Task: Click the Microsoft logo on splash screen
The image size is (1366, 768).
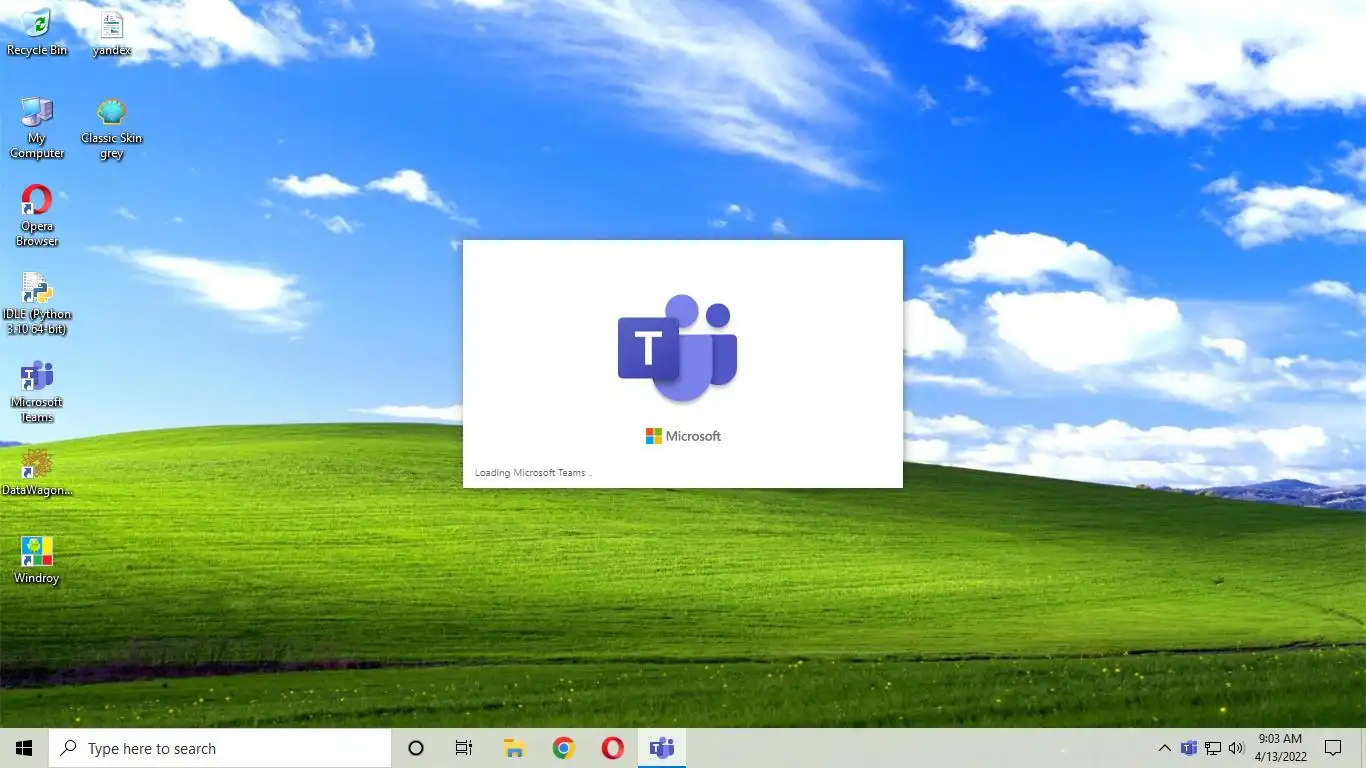Action: click(683, 436)
